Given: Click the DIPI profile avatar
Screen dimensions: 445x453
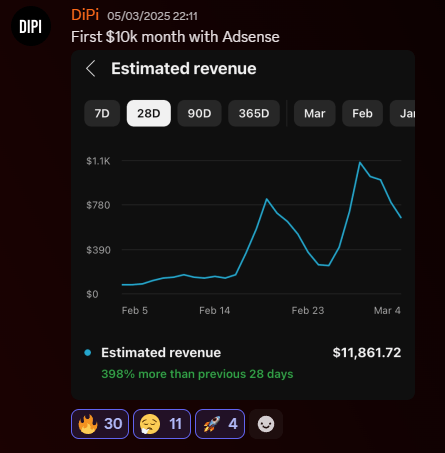Looking at the screenshot, I should (x=31, y=26).
